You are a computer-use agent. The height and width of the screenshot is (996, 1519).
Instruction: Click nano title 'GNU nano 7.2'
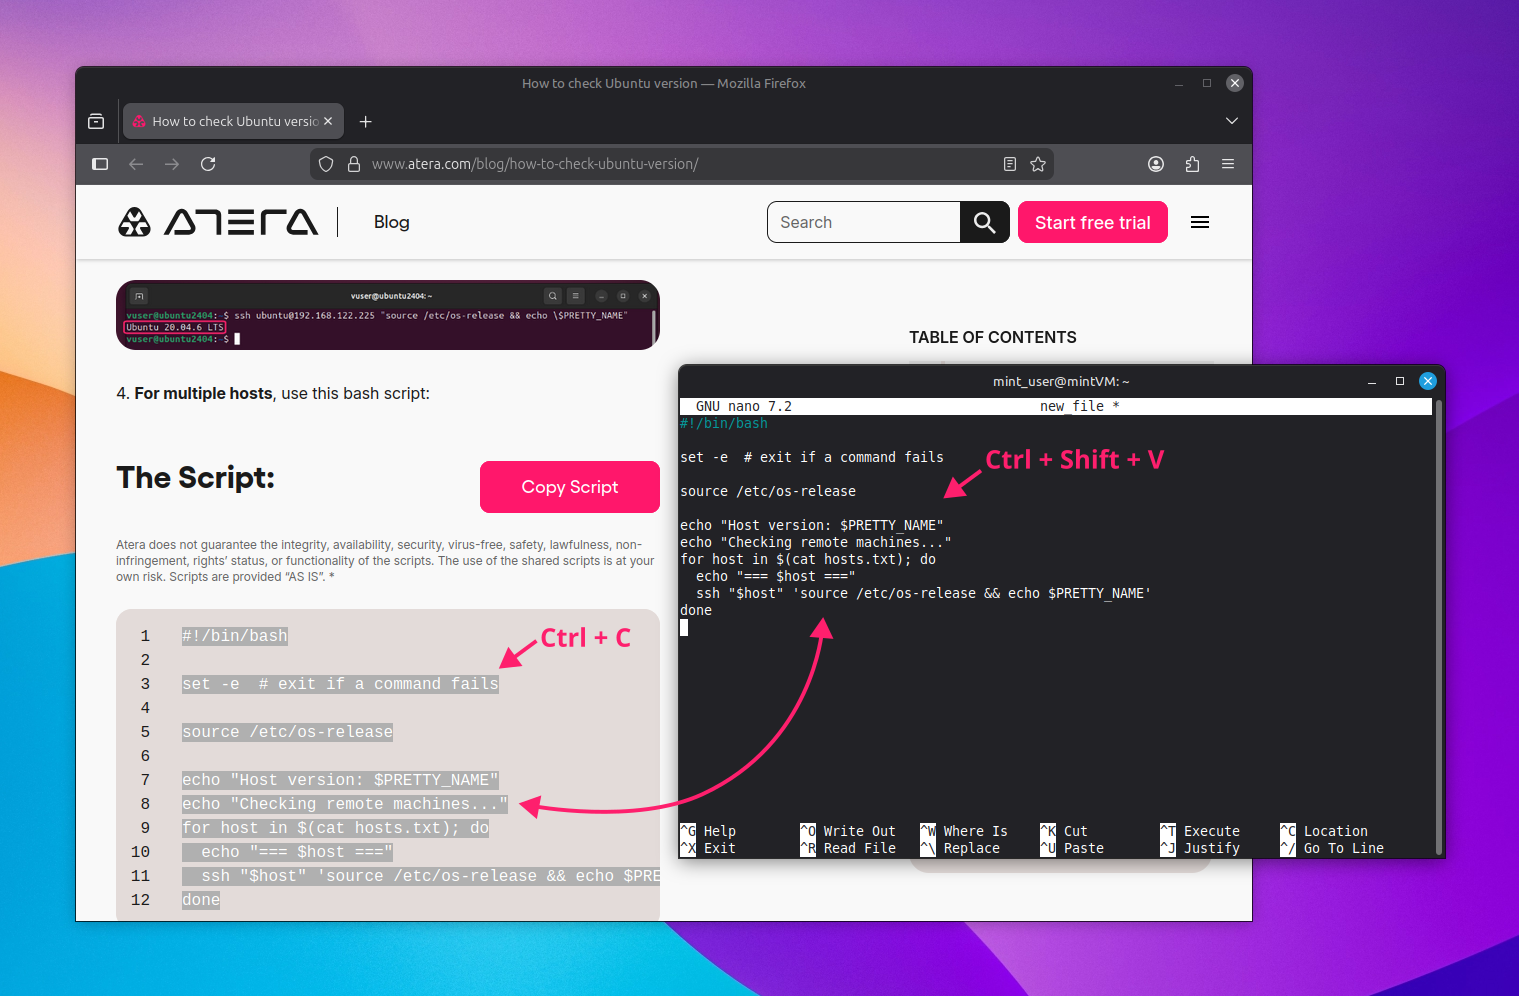[x=744, y=406]
